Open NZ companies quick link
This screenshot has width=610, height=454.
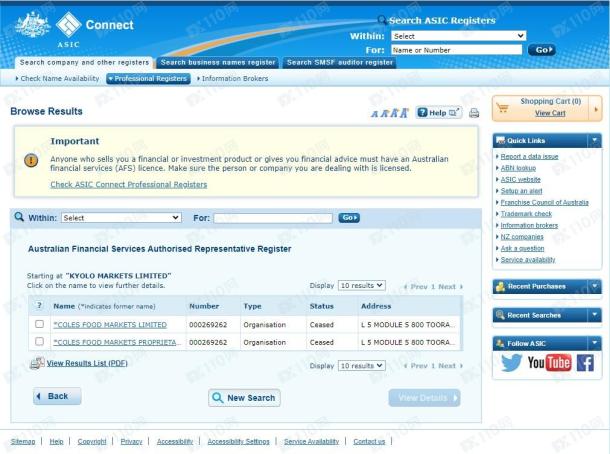pos(522,237)
